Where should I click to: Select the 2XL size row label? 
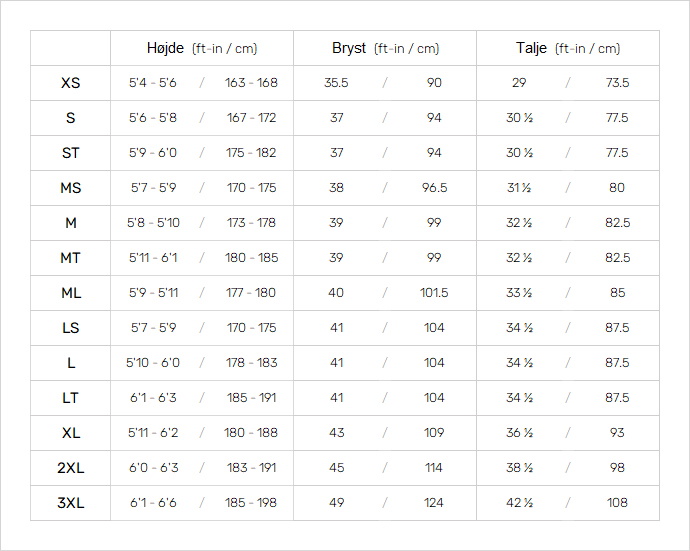point(70,468)
